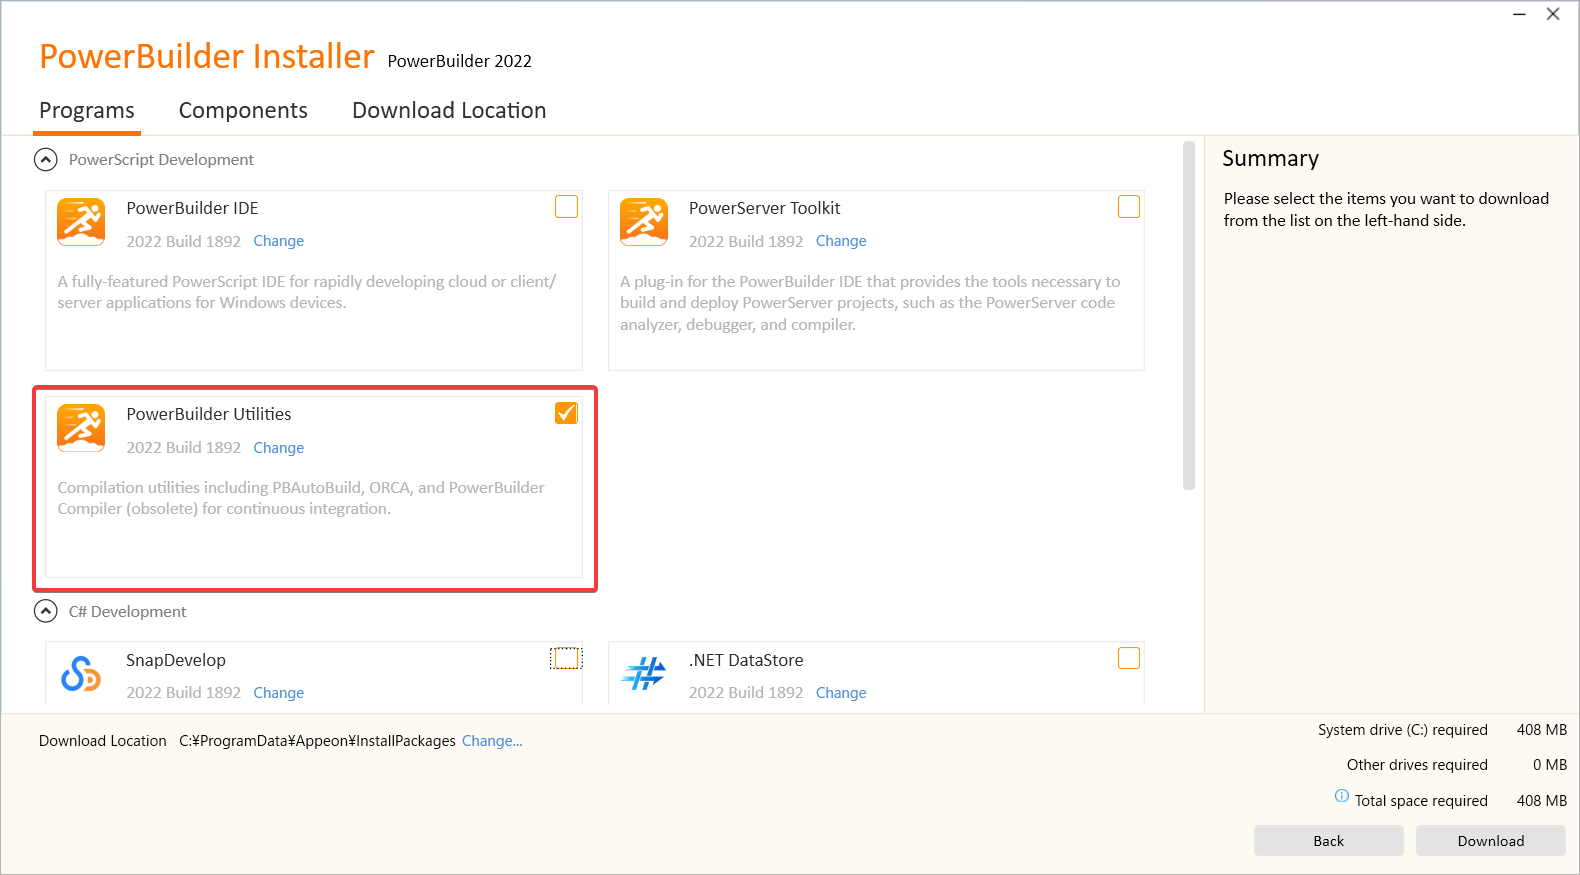Close the PowerBuilder Installer window
This screenshot has width=1580, height=875.
pyautogui.click(x=1553, y=14)
